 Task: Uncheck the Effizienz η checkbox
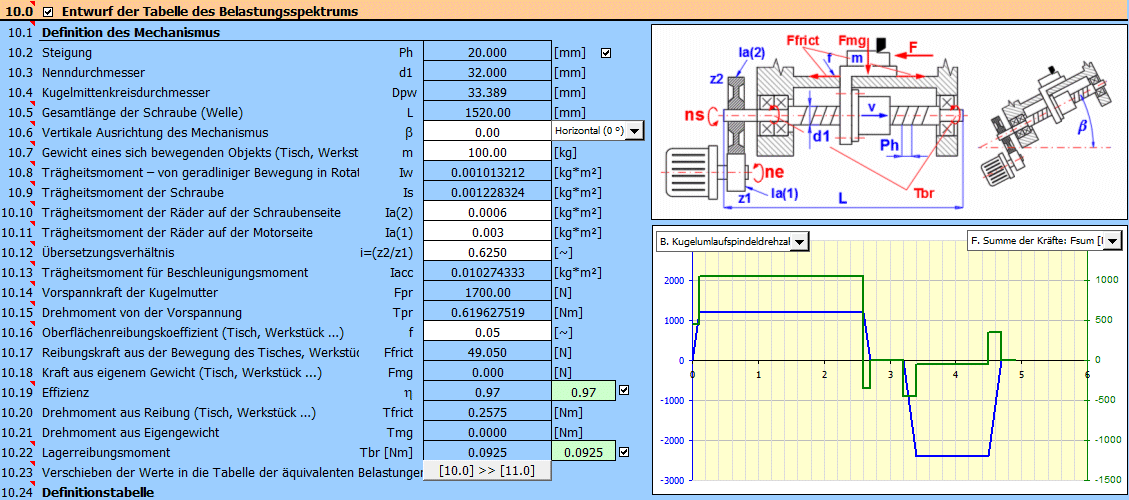[x=624, y=391]
